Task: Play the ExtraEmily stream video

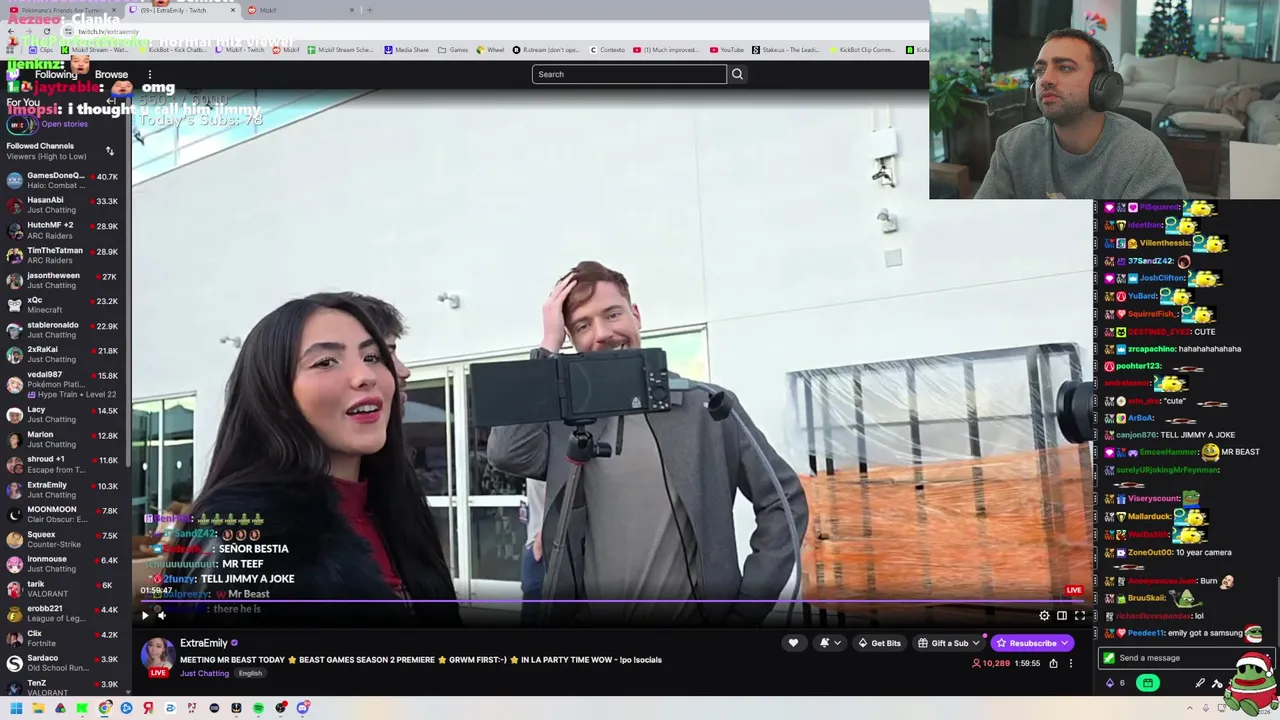Action: pyautogui.click(x=145, y=616)
